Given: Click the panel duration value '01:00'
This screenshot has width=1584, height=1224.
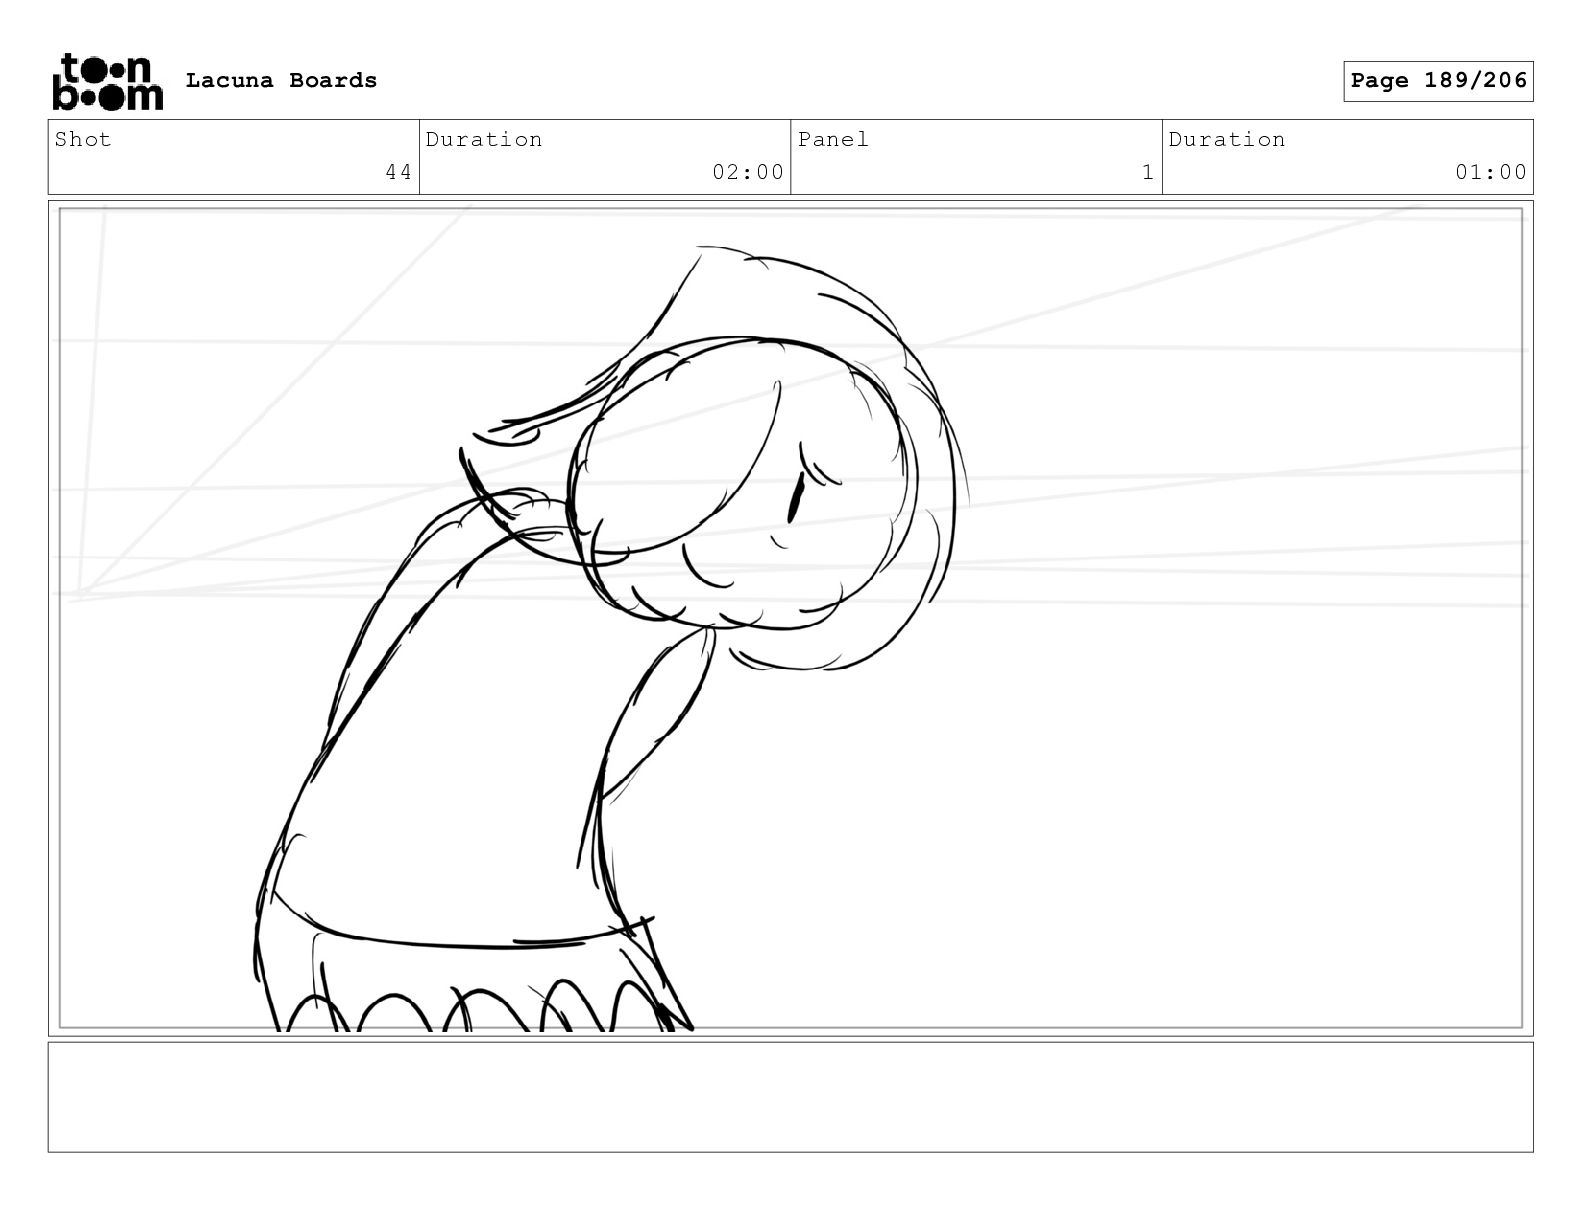Looking at the screenshot, I should [1491, 172].
